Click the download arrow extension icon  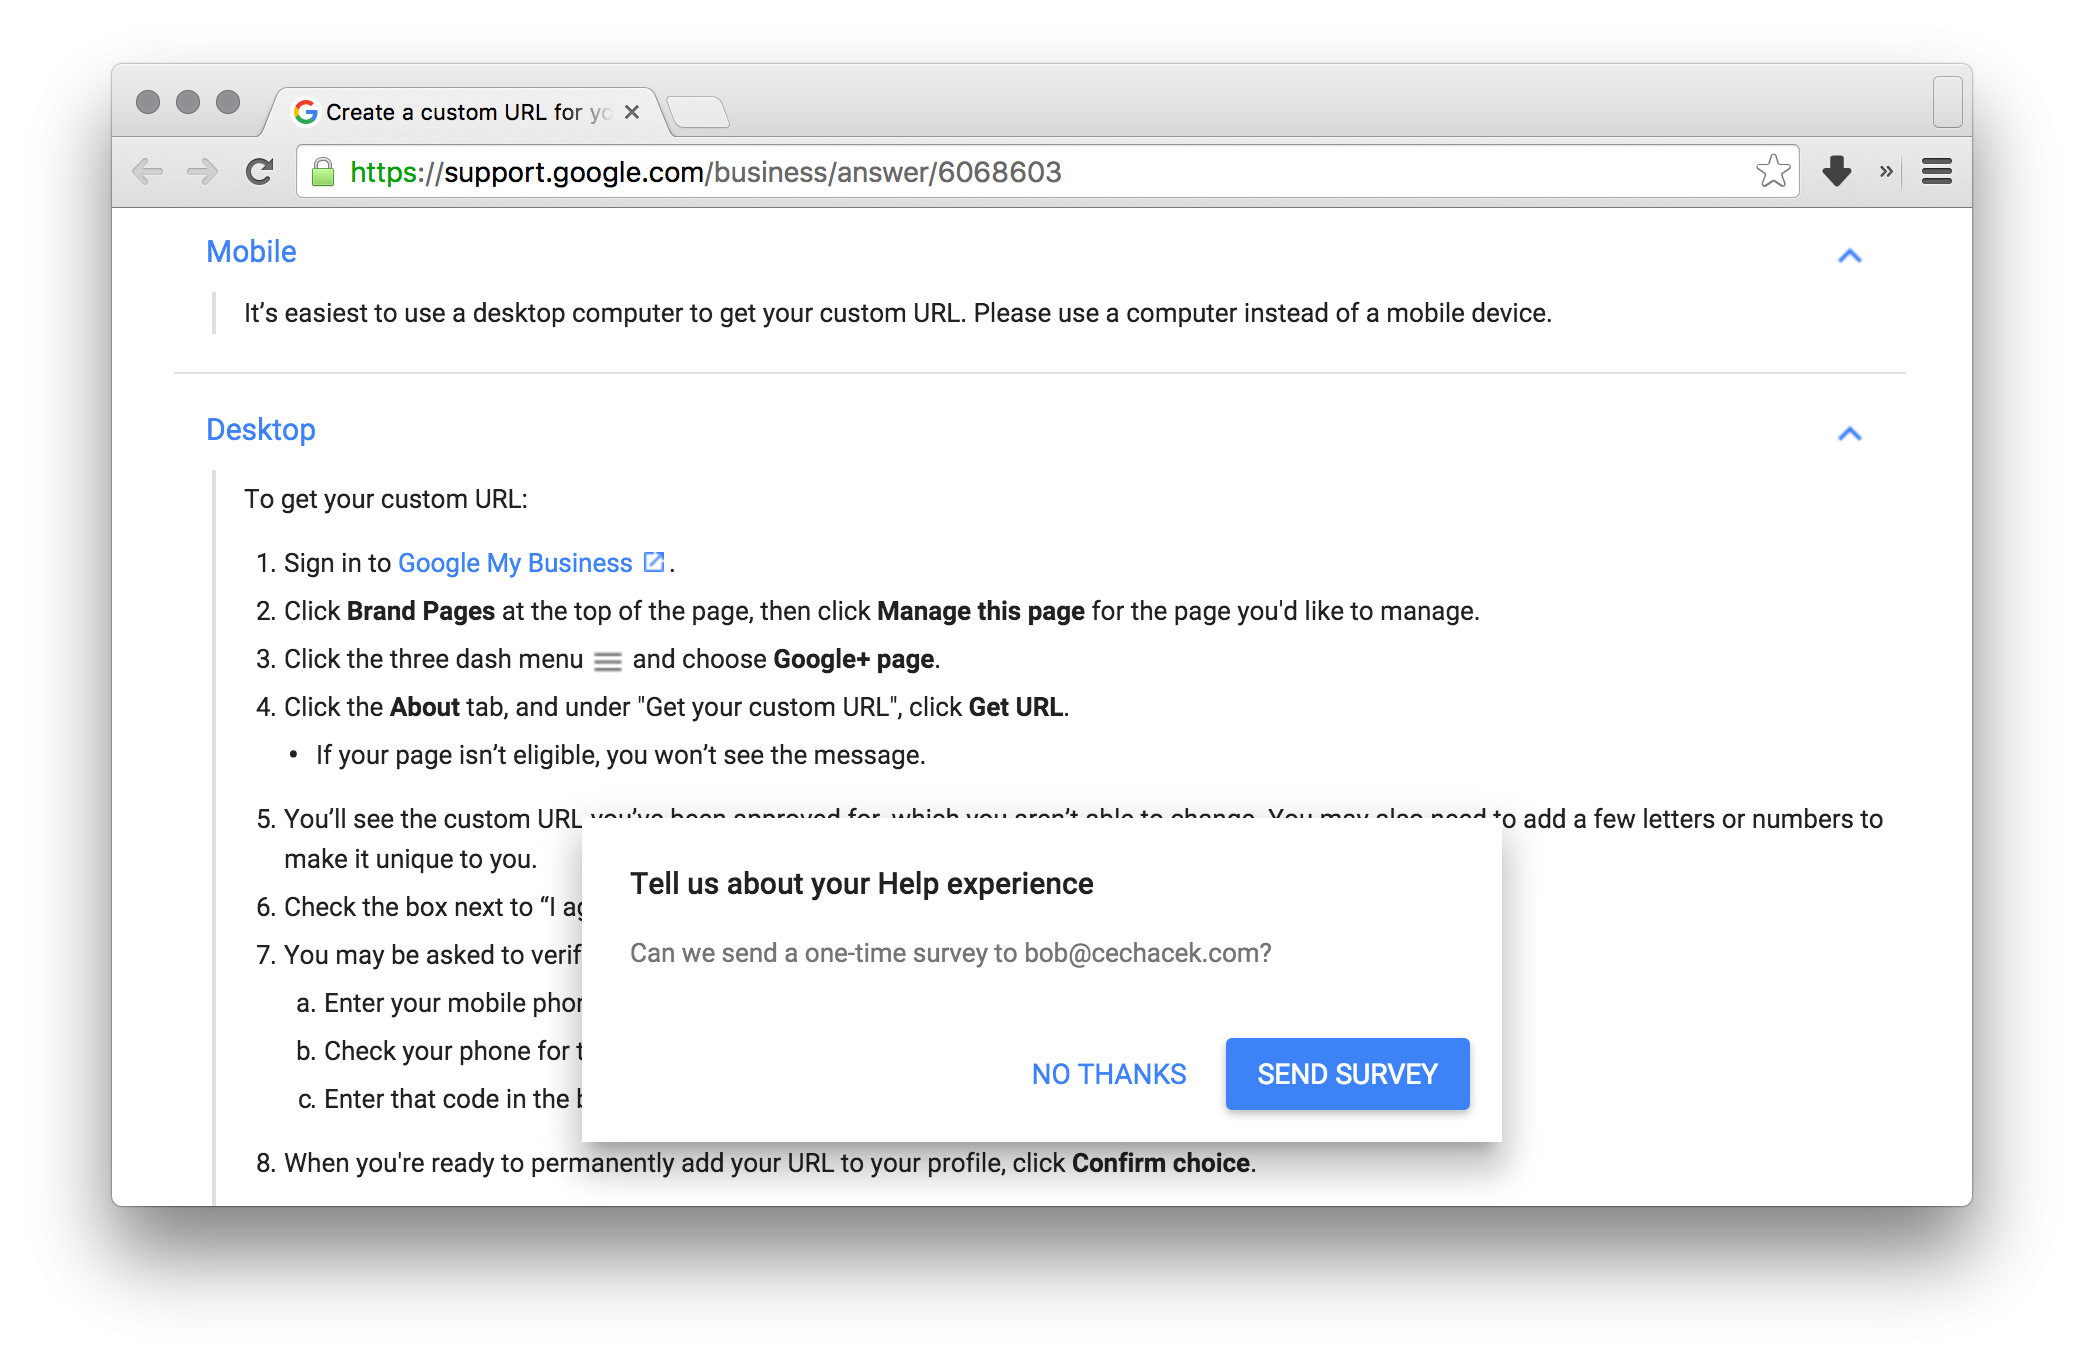[x=1837, y=172]
